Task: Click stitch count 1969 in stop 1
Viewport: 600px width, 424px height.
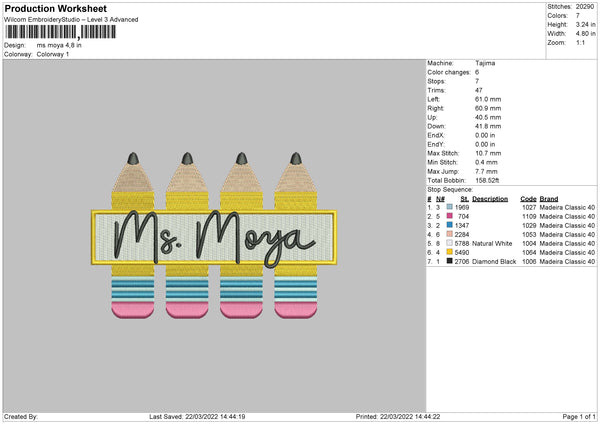Action: 462,207
